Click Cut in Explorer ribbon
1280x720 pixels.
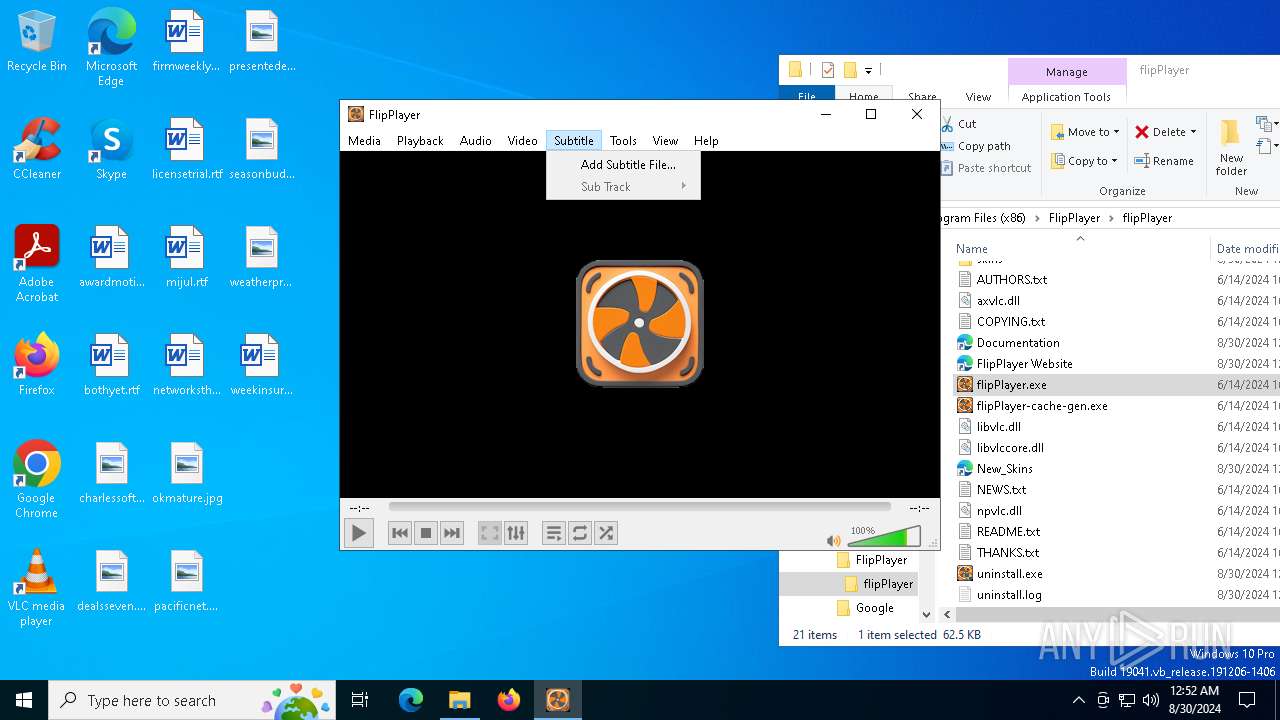coord(958,124)
